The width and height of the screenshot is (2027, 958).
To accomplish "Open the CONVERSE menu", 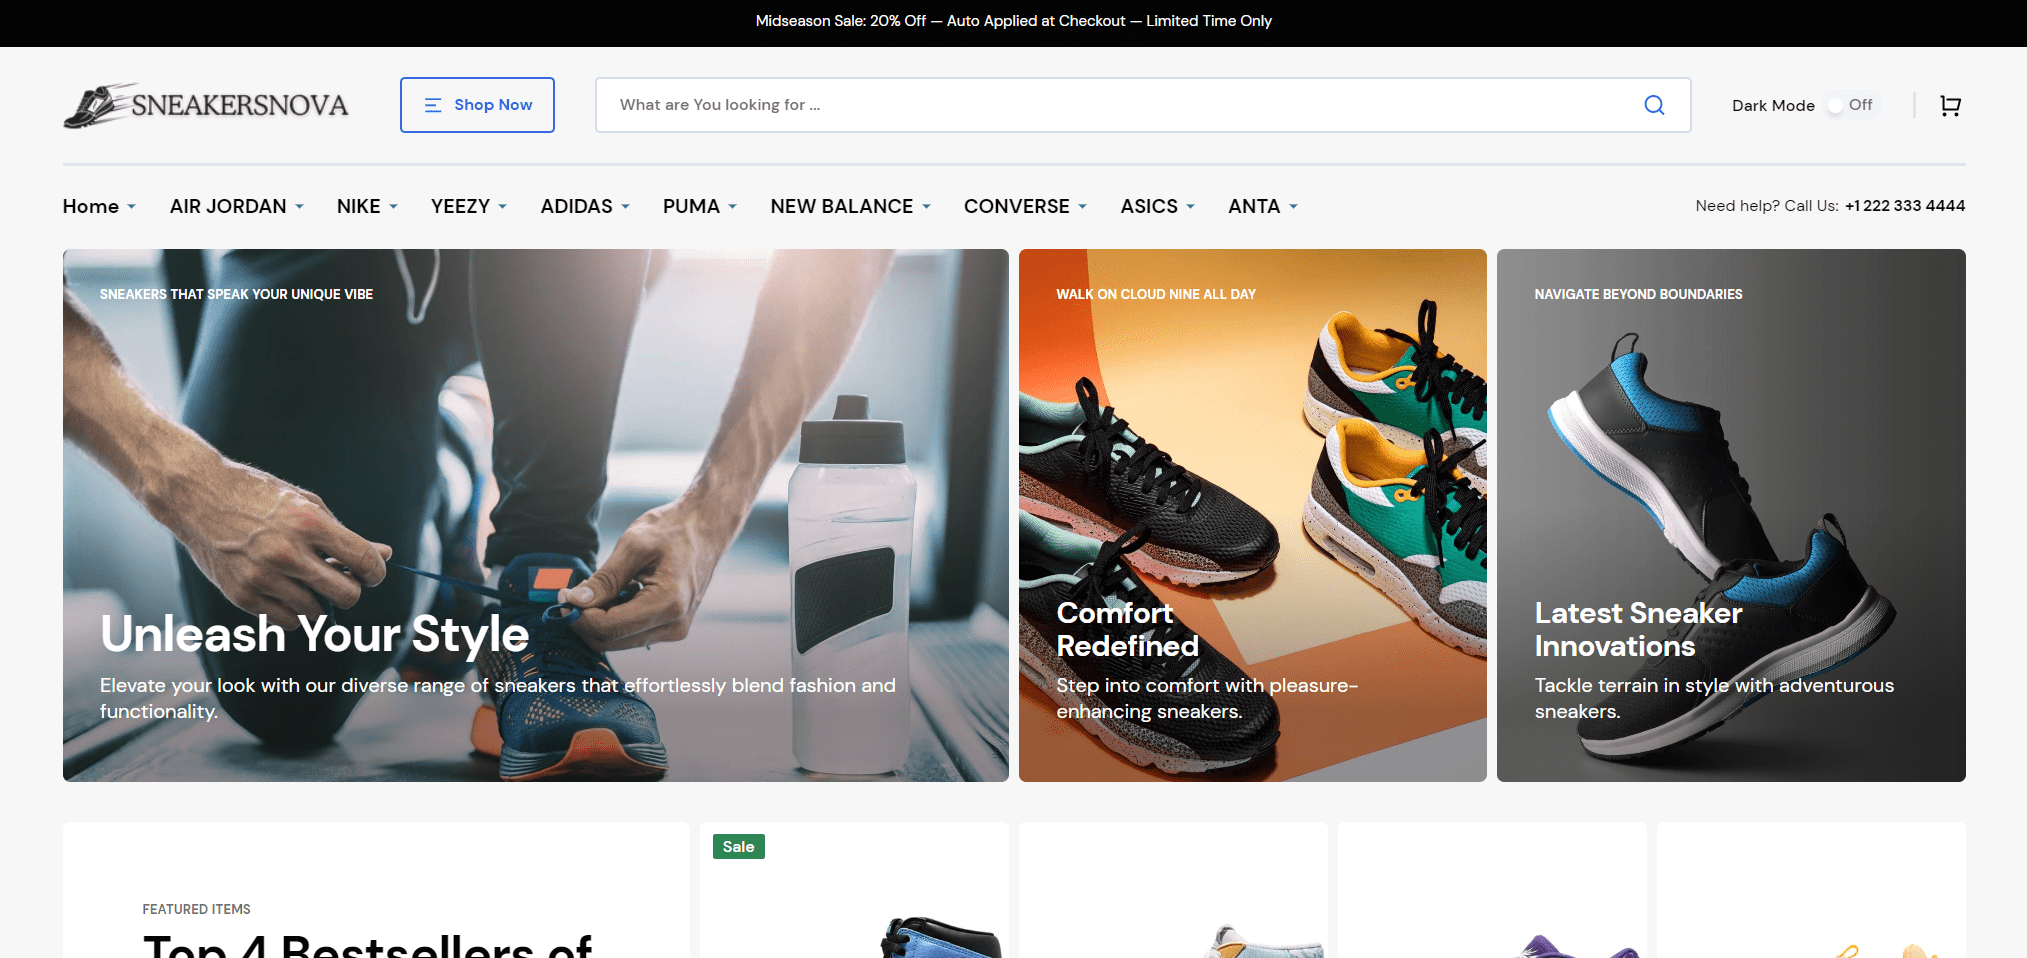I will tap(1017, 206).
